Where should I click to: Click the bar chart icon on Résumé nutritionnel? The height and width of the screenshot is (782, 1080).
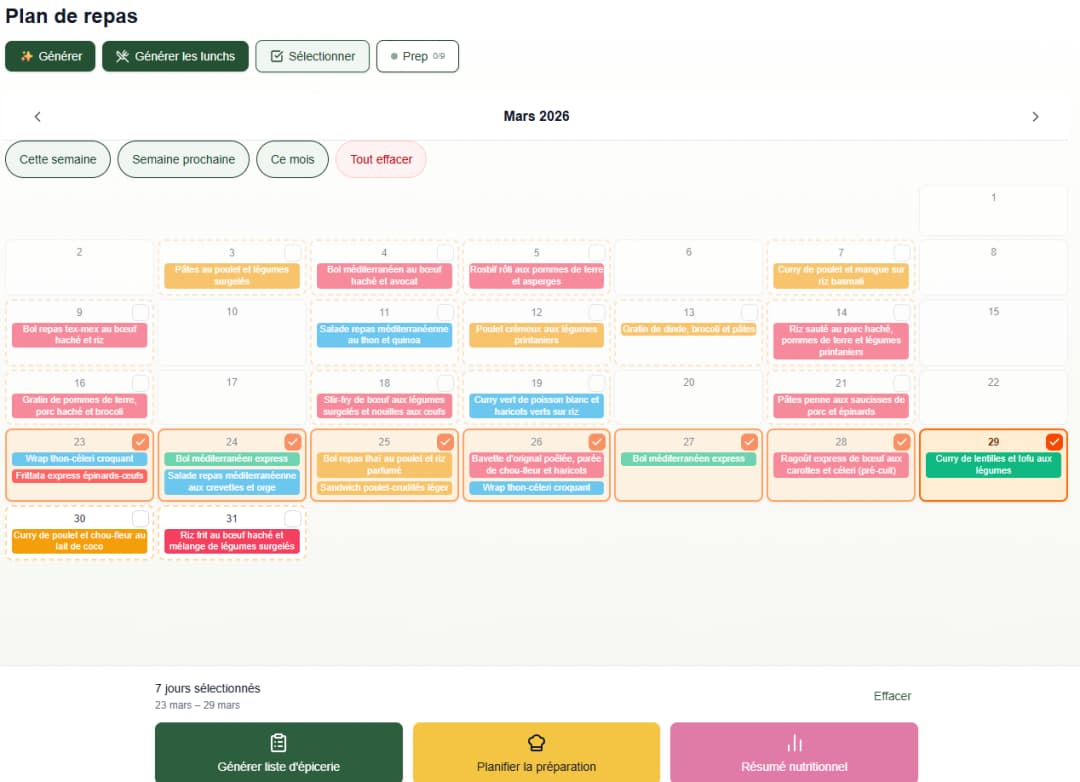pyautogui.click(x=793, y=744)
